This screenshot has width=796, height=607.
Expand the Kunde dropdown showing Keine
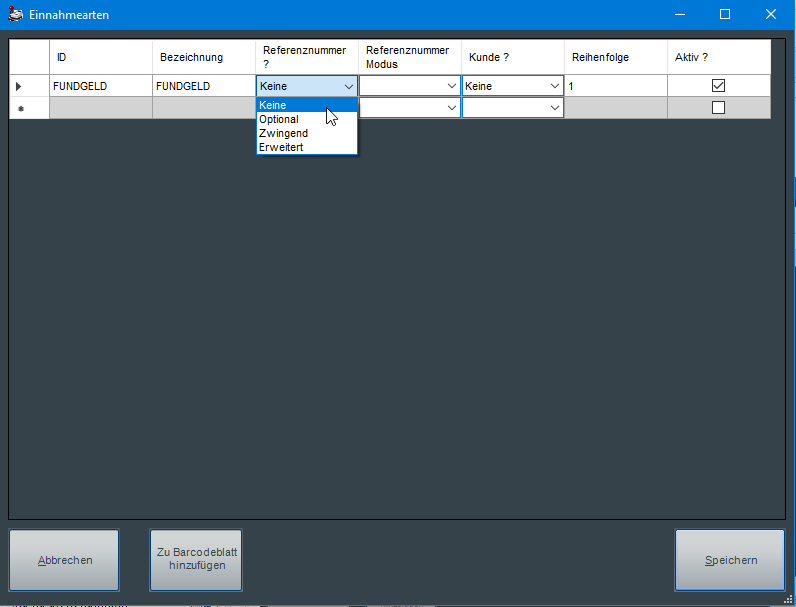[554, 86]
